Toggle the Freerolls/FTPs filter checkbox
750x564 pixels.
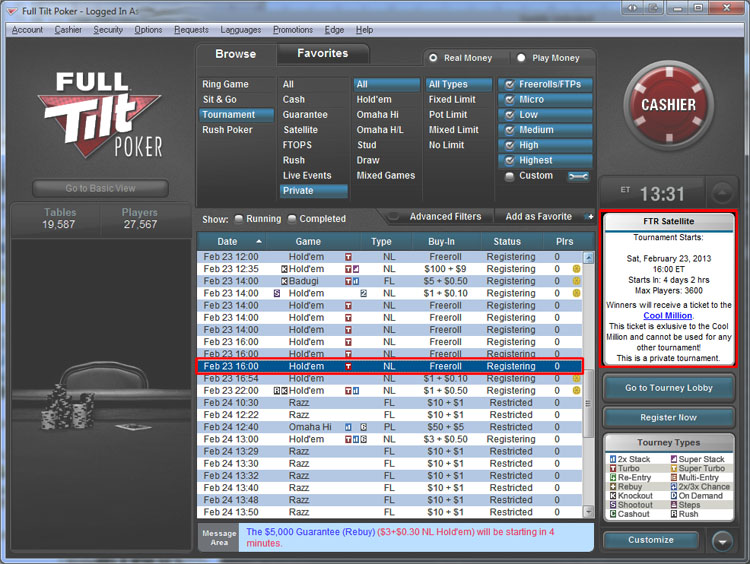(x=510, y=85)
